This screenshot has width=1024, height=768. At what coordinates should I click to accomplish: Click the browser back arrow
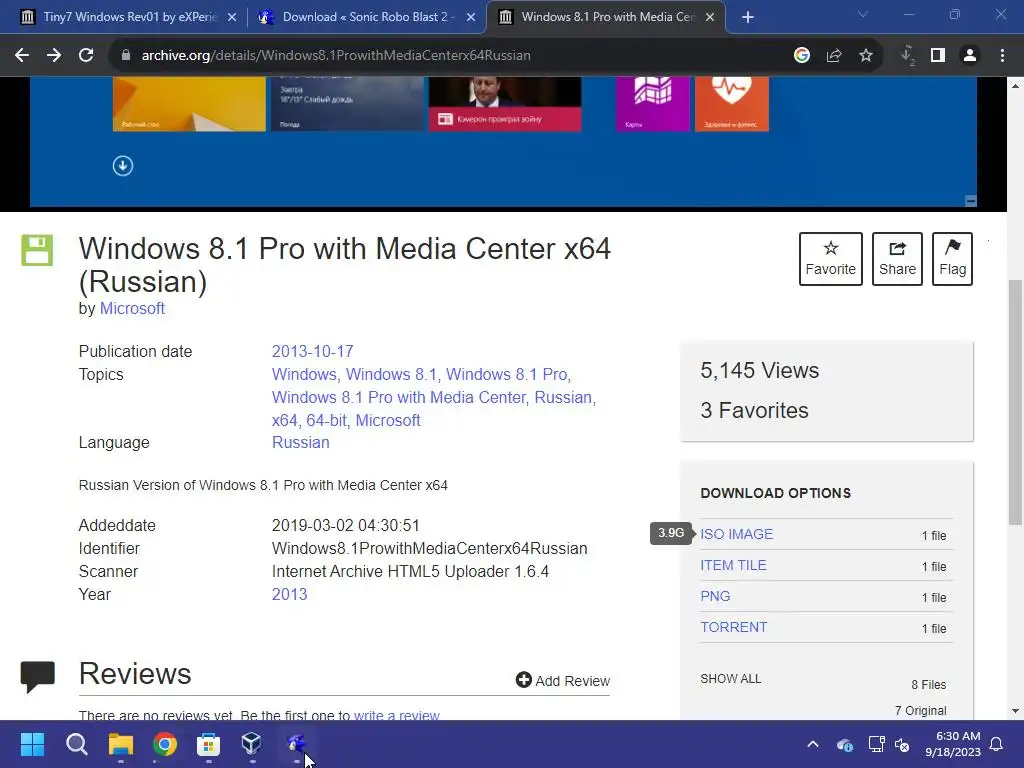[22, 56]
